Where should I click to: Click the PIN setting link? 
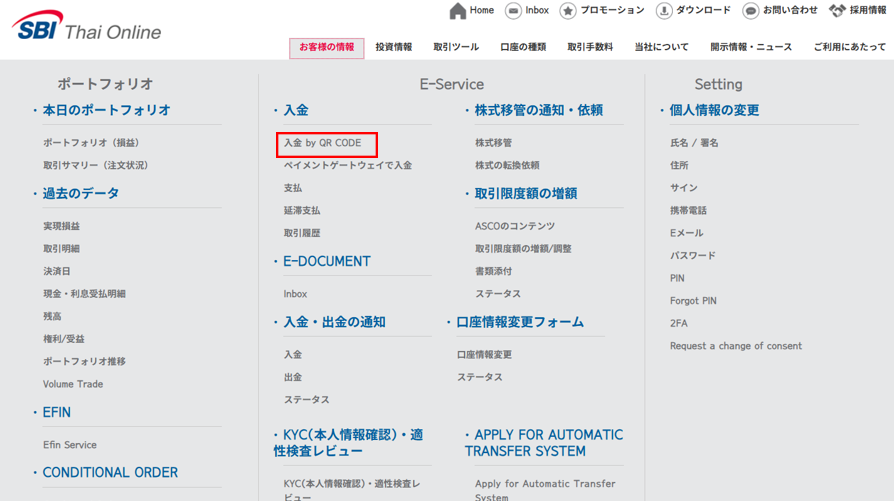click(x=677, y=278)
